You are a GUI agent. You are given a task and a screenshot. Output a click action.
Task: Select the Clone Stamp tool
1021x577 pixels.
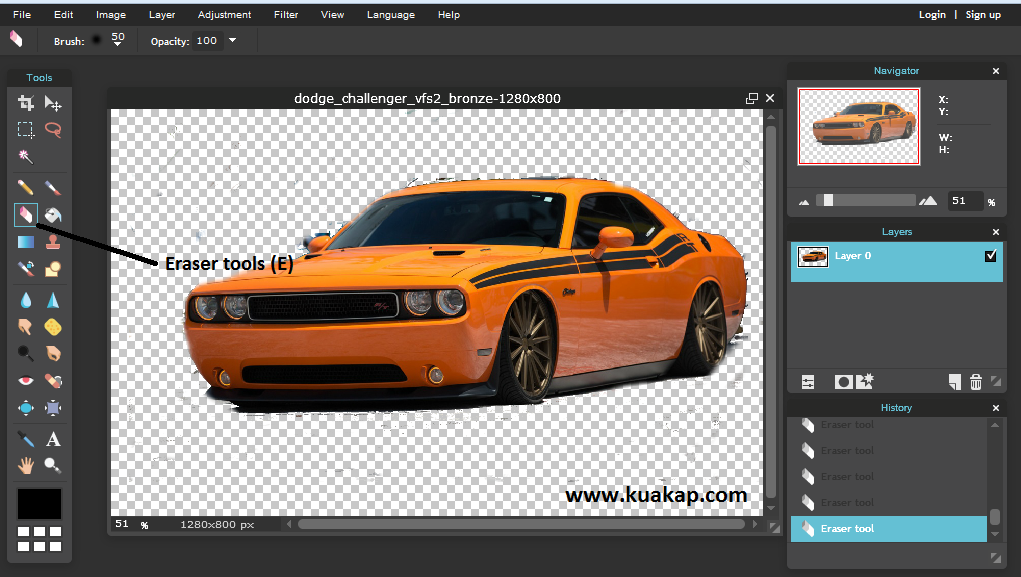tap(53, 242)
